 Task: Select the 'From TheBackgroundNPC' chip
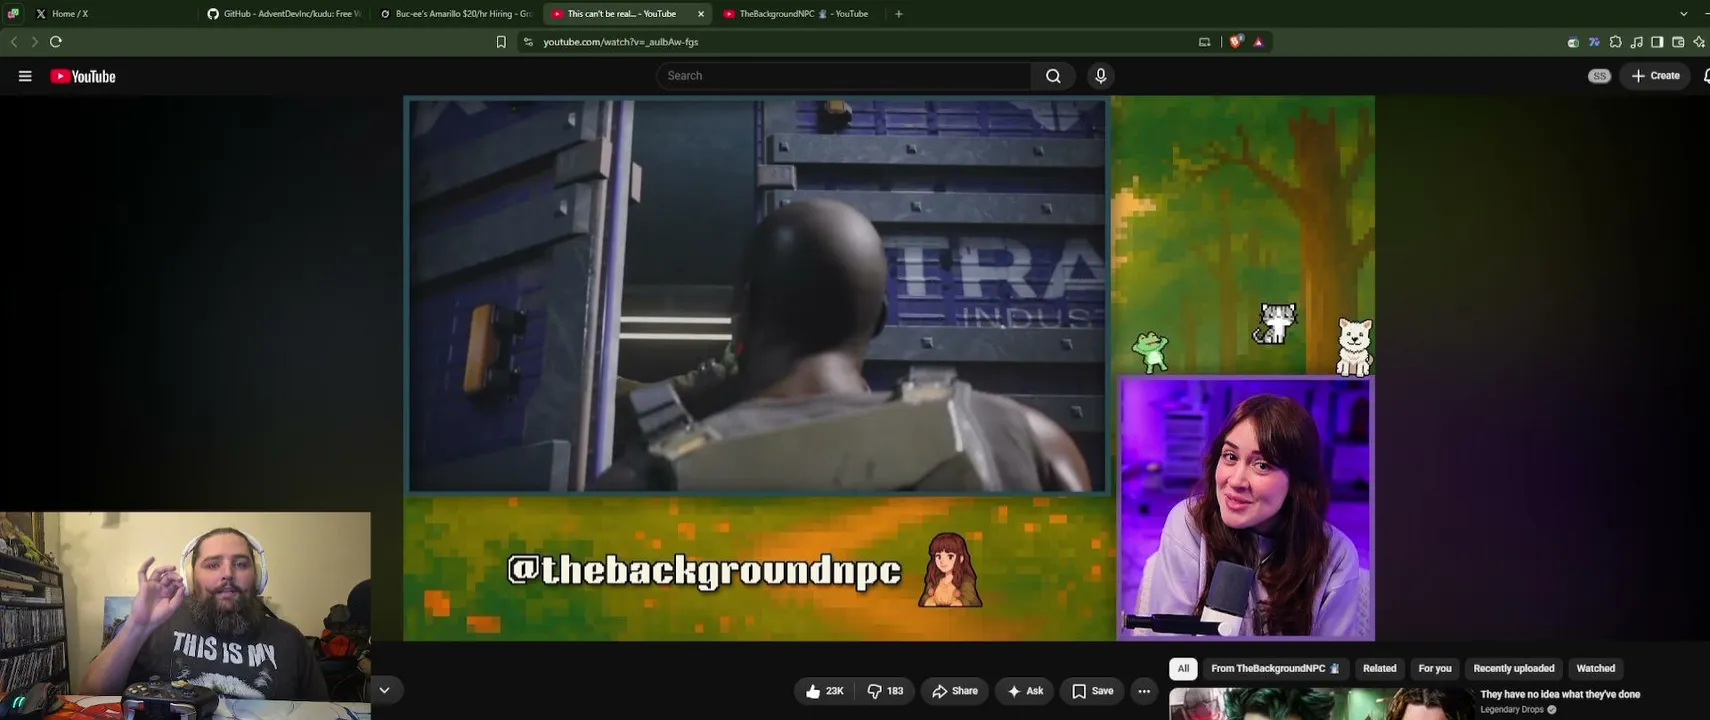pyautogui.click(x=1275, y=668)
